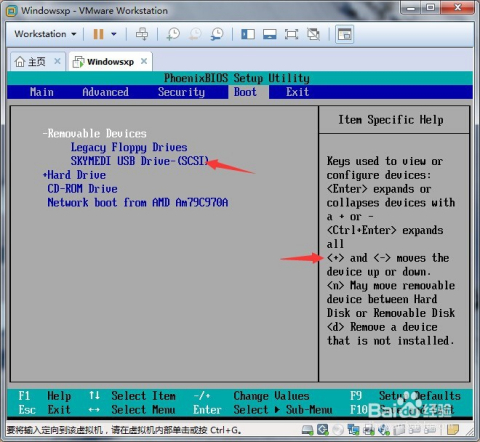Select SKYMEDI USB Drive entry
Viewport: 480px width, 442px height.
pyautogui.click(x=140, y=161)
